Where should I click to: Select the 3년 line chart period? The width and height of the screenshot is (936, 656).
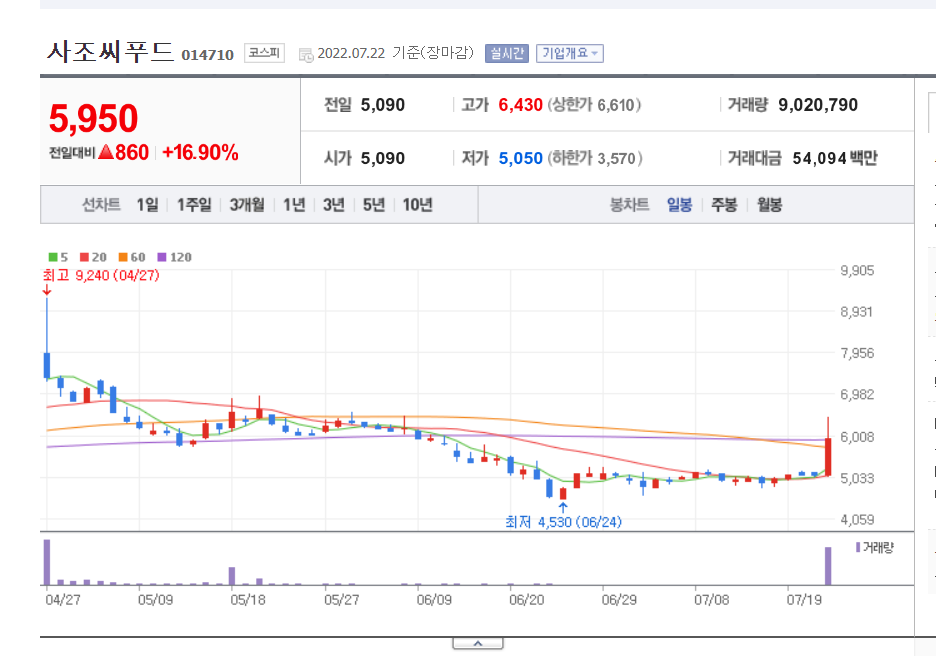(334, 205)
